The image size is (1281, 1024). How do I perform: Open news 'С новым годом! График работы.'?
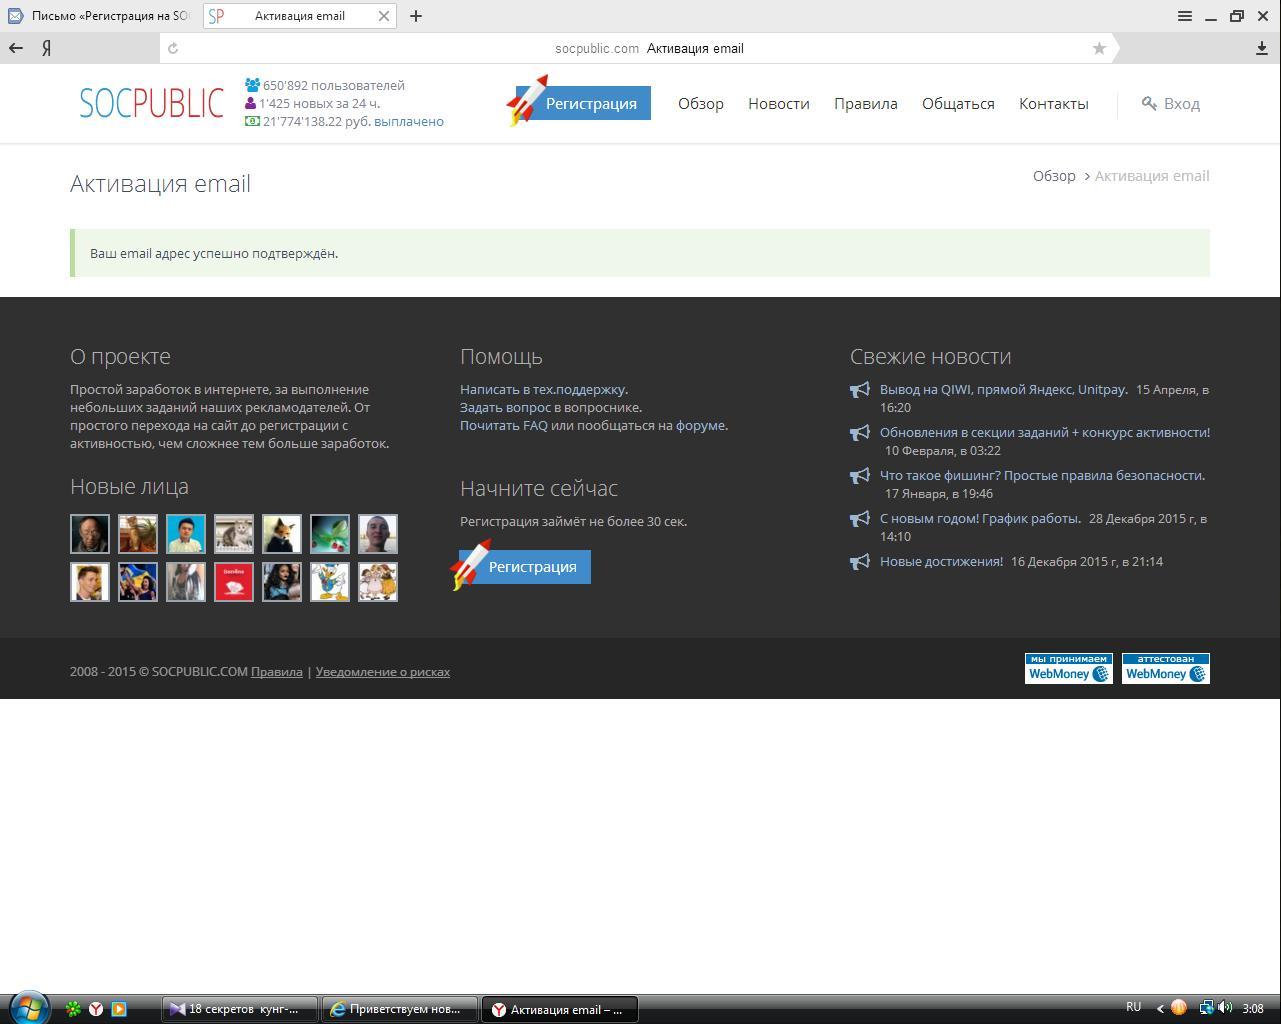pos(980,518)
